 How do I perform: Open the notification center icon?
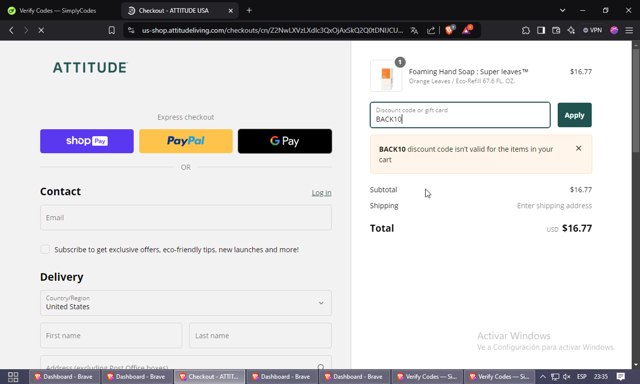point(621,377)
